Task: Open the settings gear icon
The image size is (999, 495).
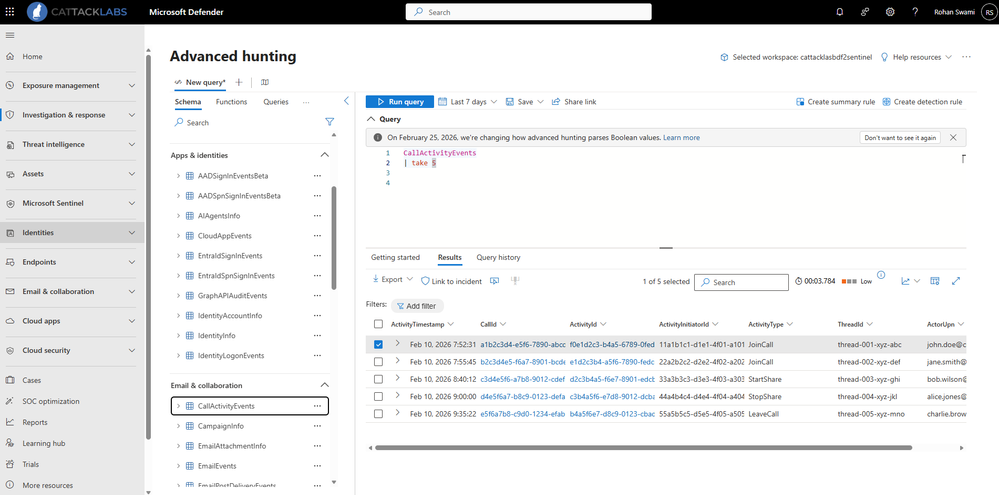Action: 890,12
